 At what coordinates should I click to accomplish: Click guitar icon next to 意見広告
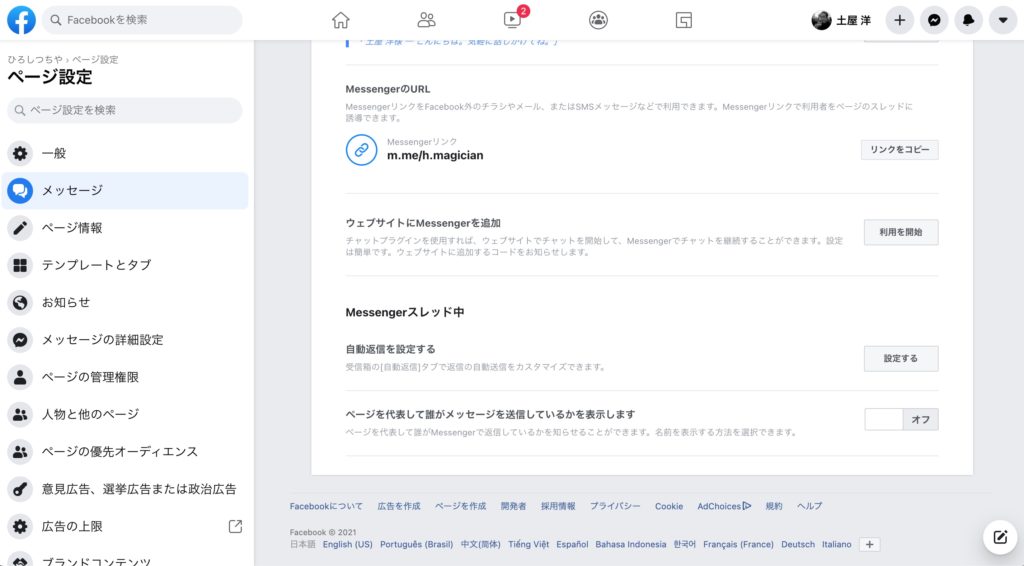point(20,489)
